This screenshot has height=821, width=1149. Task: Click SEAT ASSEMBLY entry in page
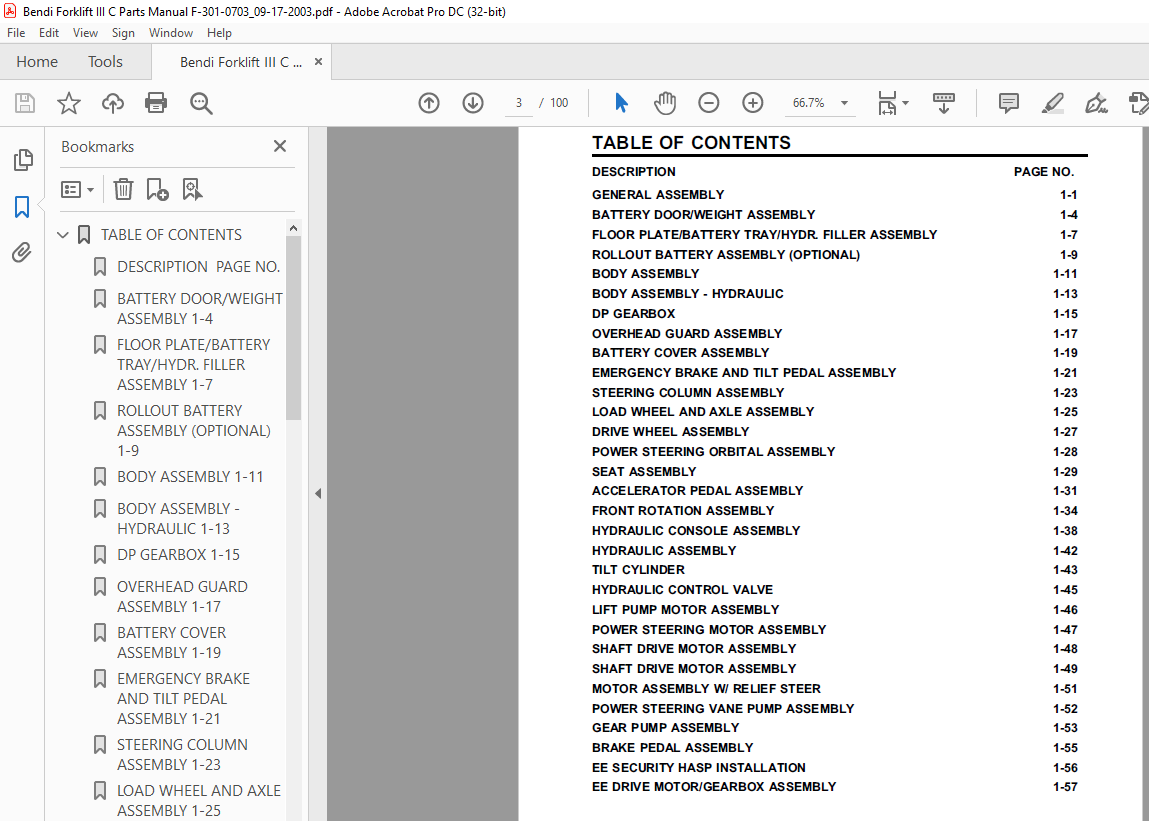[644, 471]
